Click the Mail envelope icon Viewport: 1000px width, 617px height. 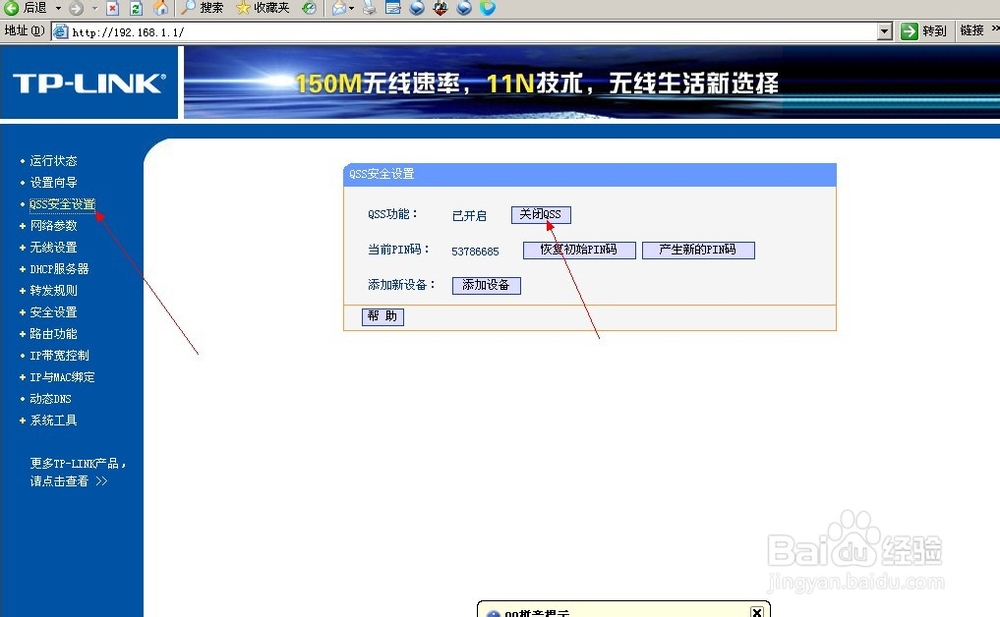(x=339, y=8)
